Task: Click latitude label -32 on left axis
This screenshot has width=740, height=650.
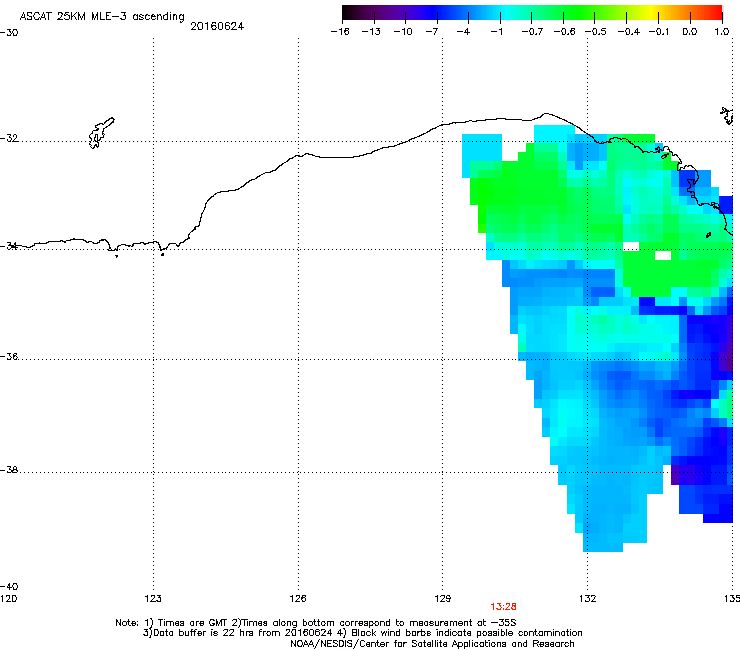Action: click(9, 138)
